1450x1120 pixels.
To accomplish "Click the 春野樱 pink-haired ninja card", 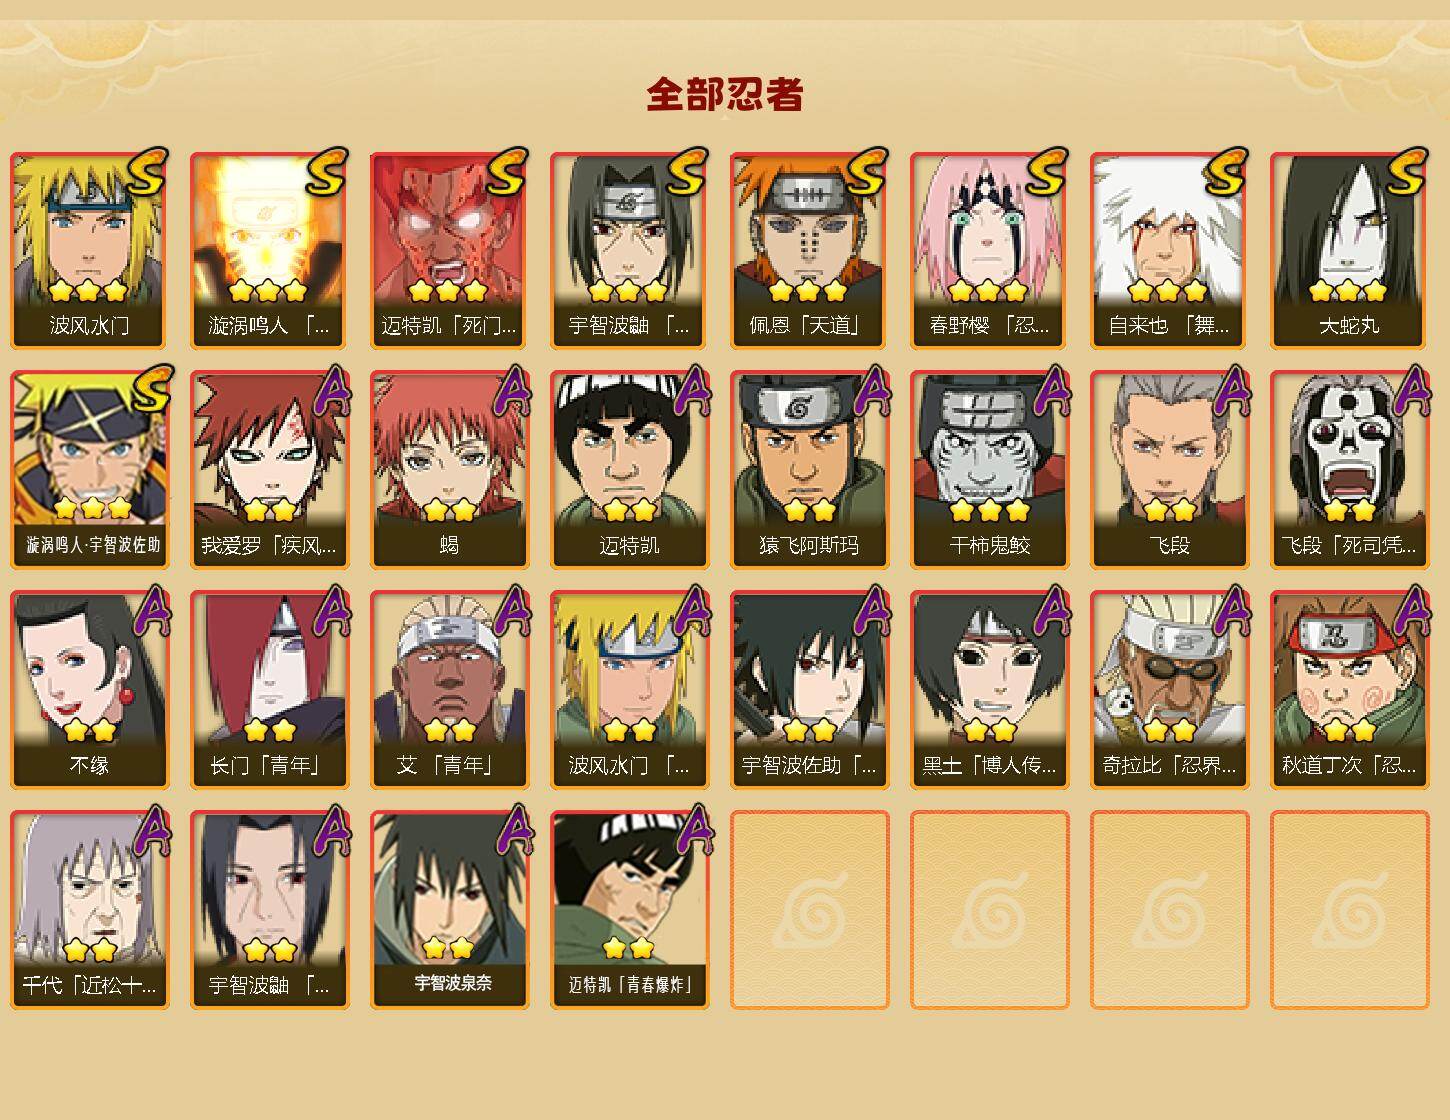I will tap(989, 250).
